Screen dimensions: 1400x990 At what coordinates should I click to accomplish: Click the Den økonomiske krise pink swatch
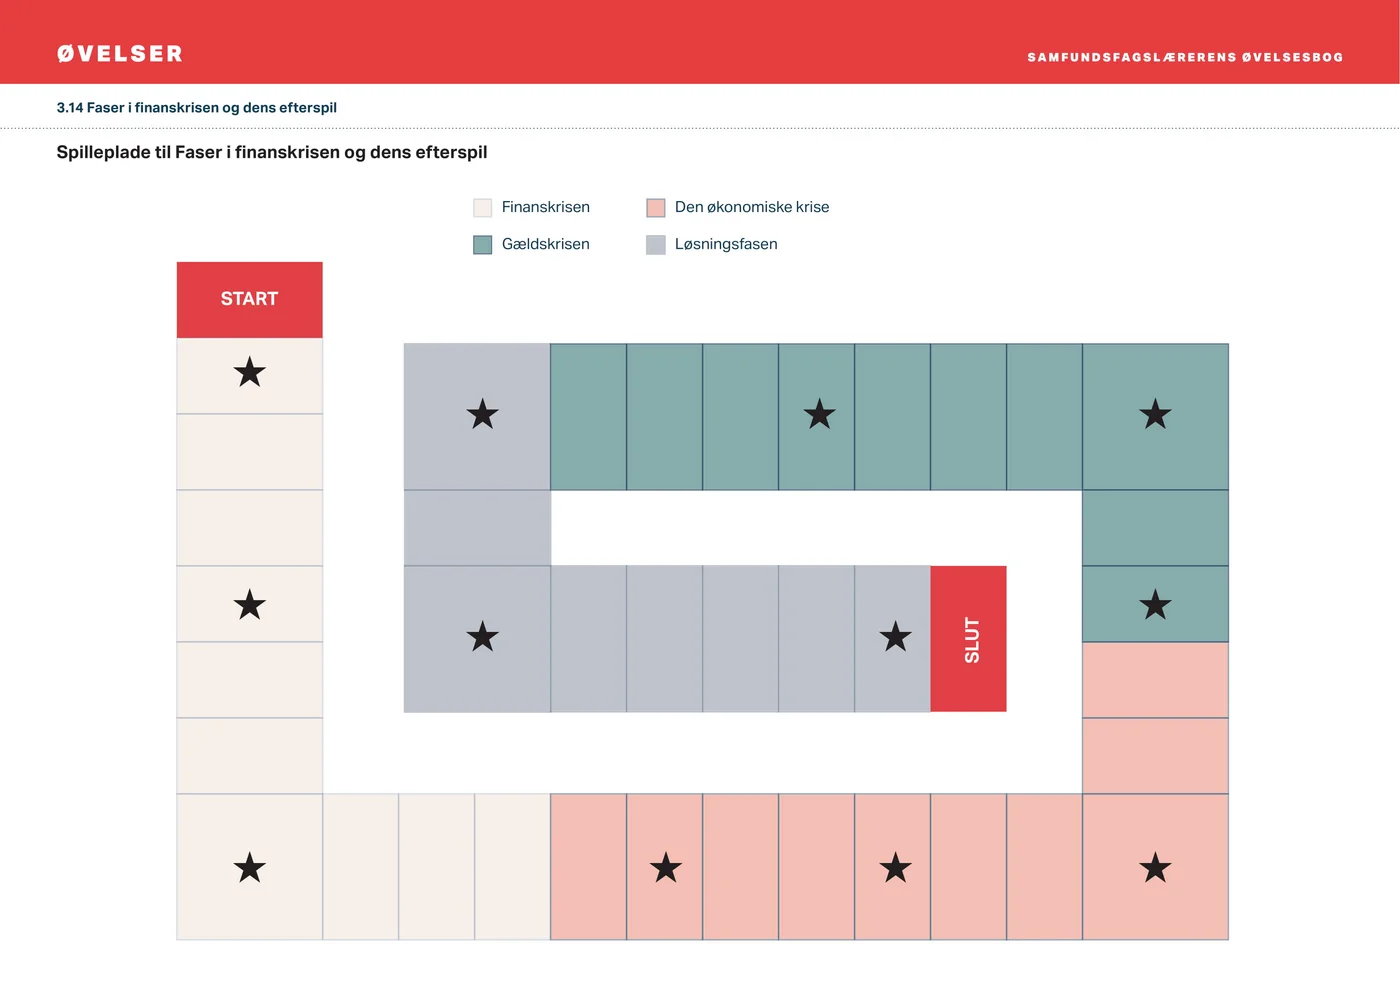point(656,208)
